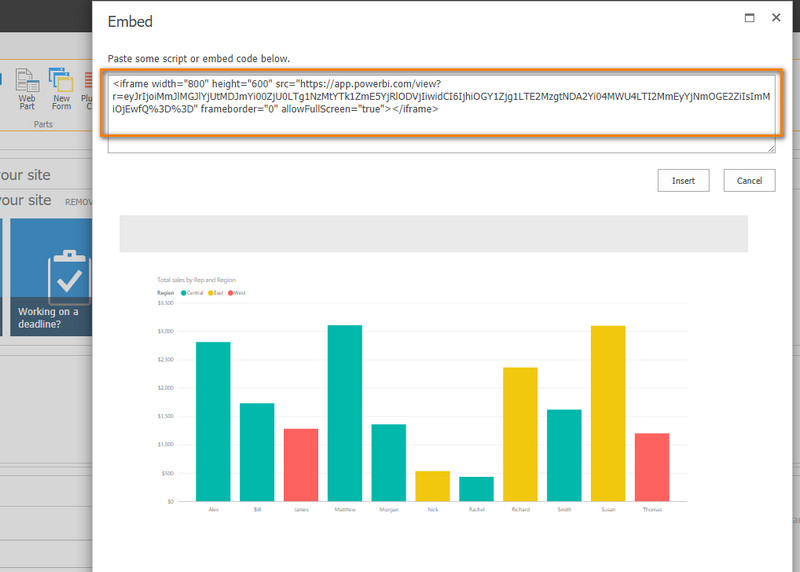Click Susan's tall yellow bar
This screenshot has height=572, width=800.
click(x=608, y=413)
